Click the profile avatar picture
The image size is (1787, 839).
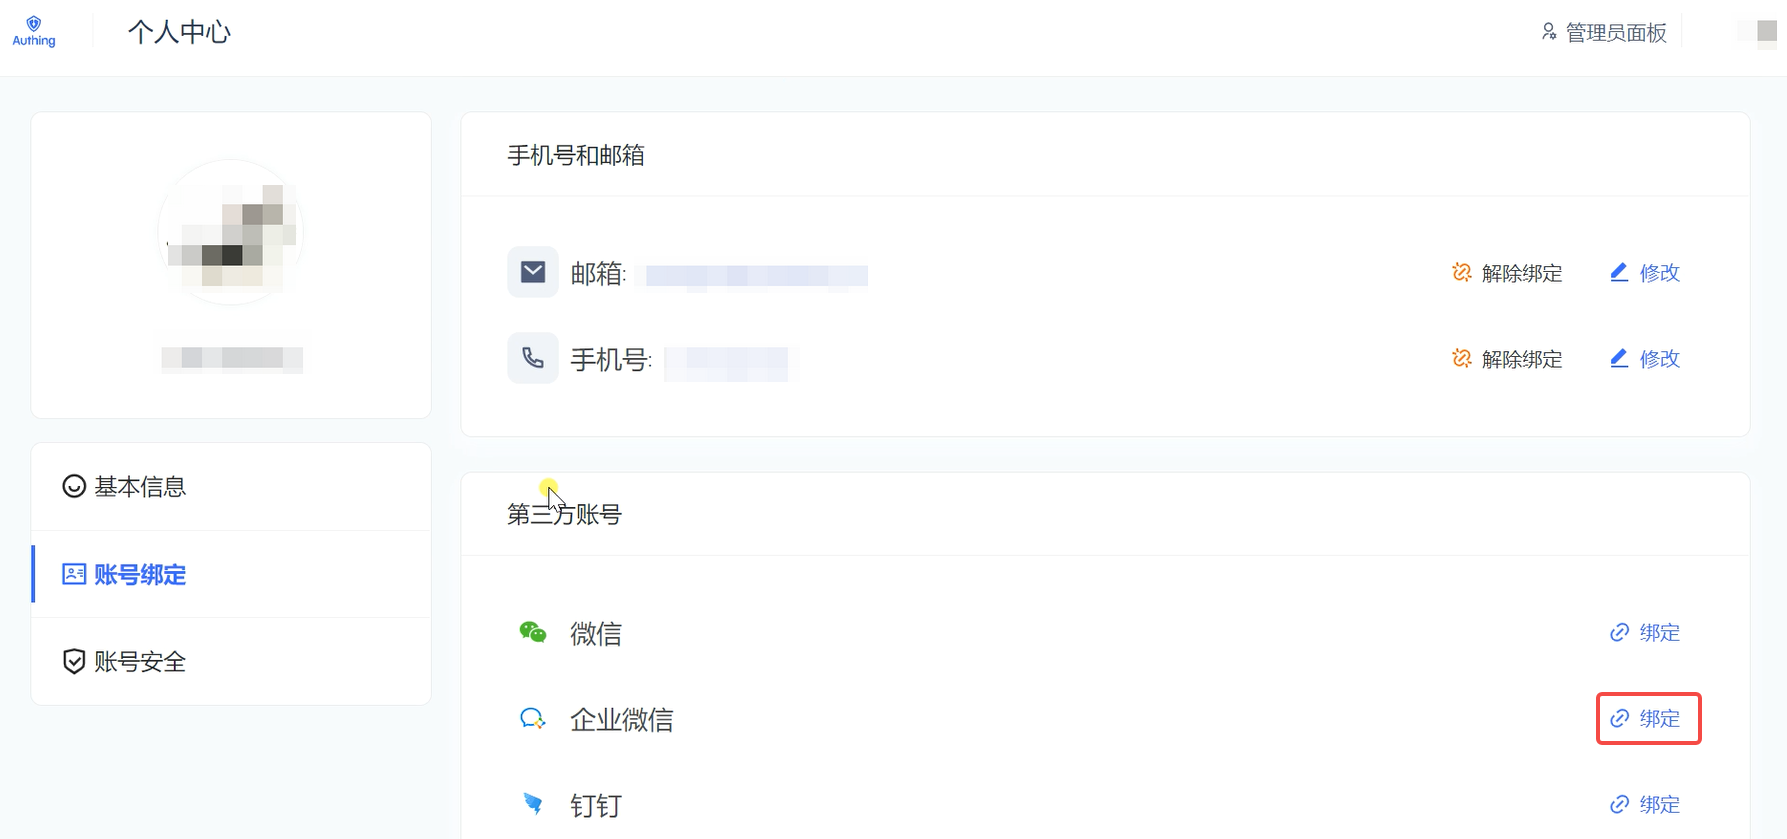pyautogui.click(x=231, y=233)
